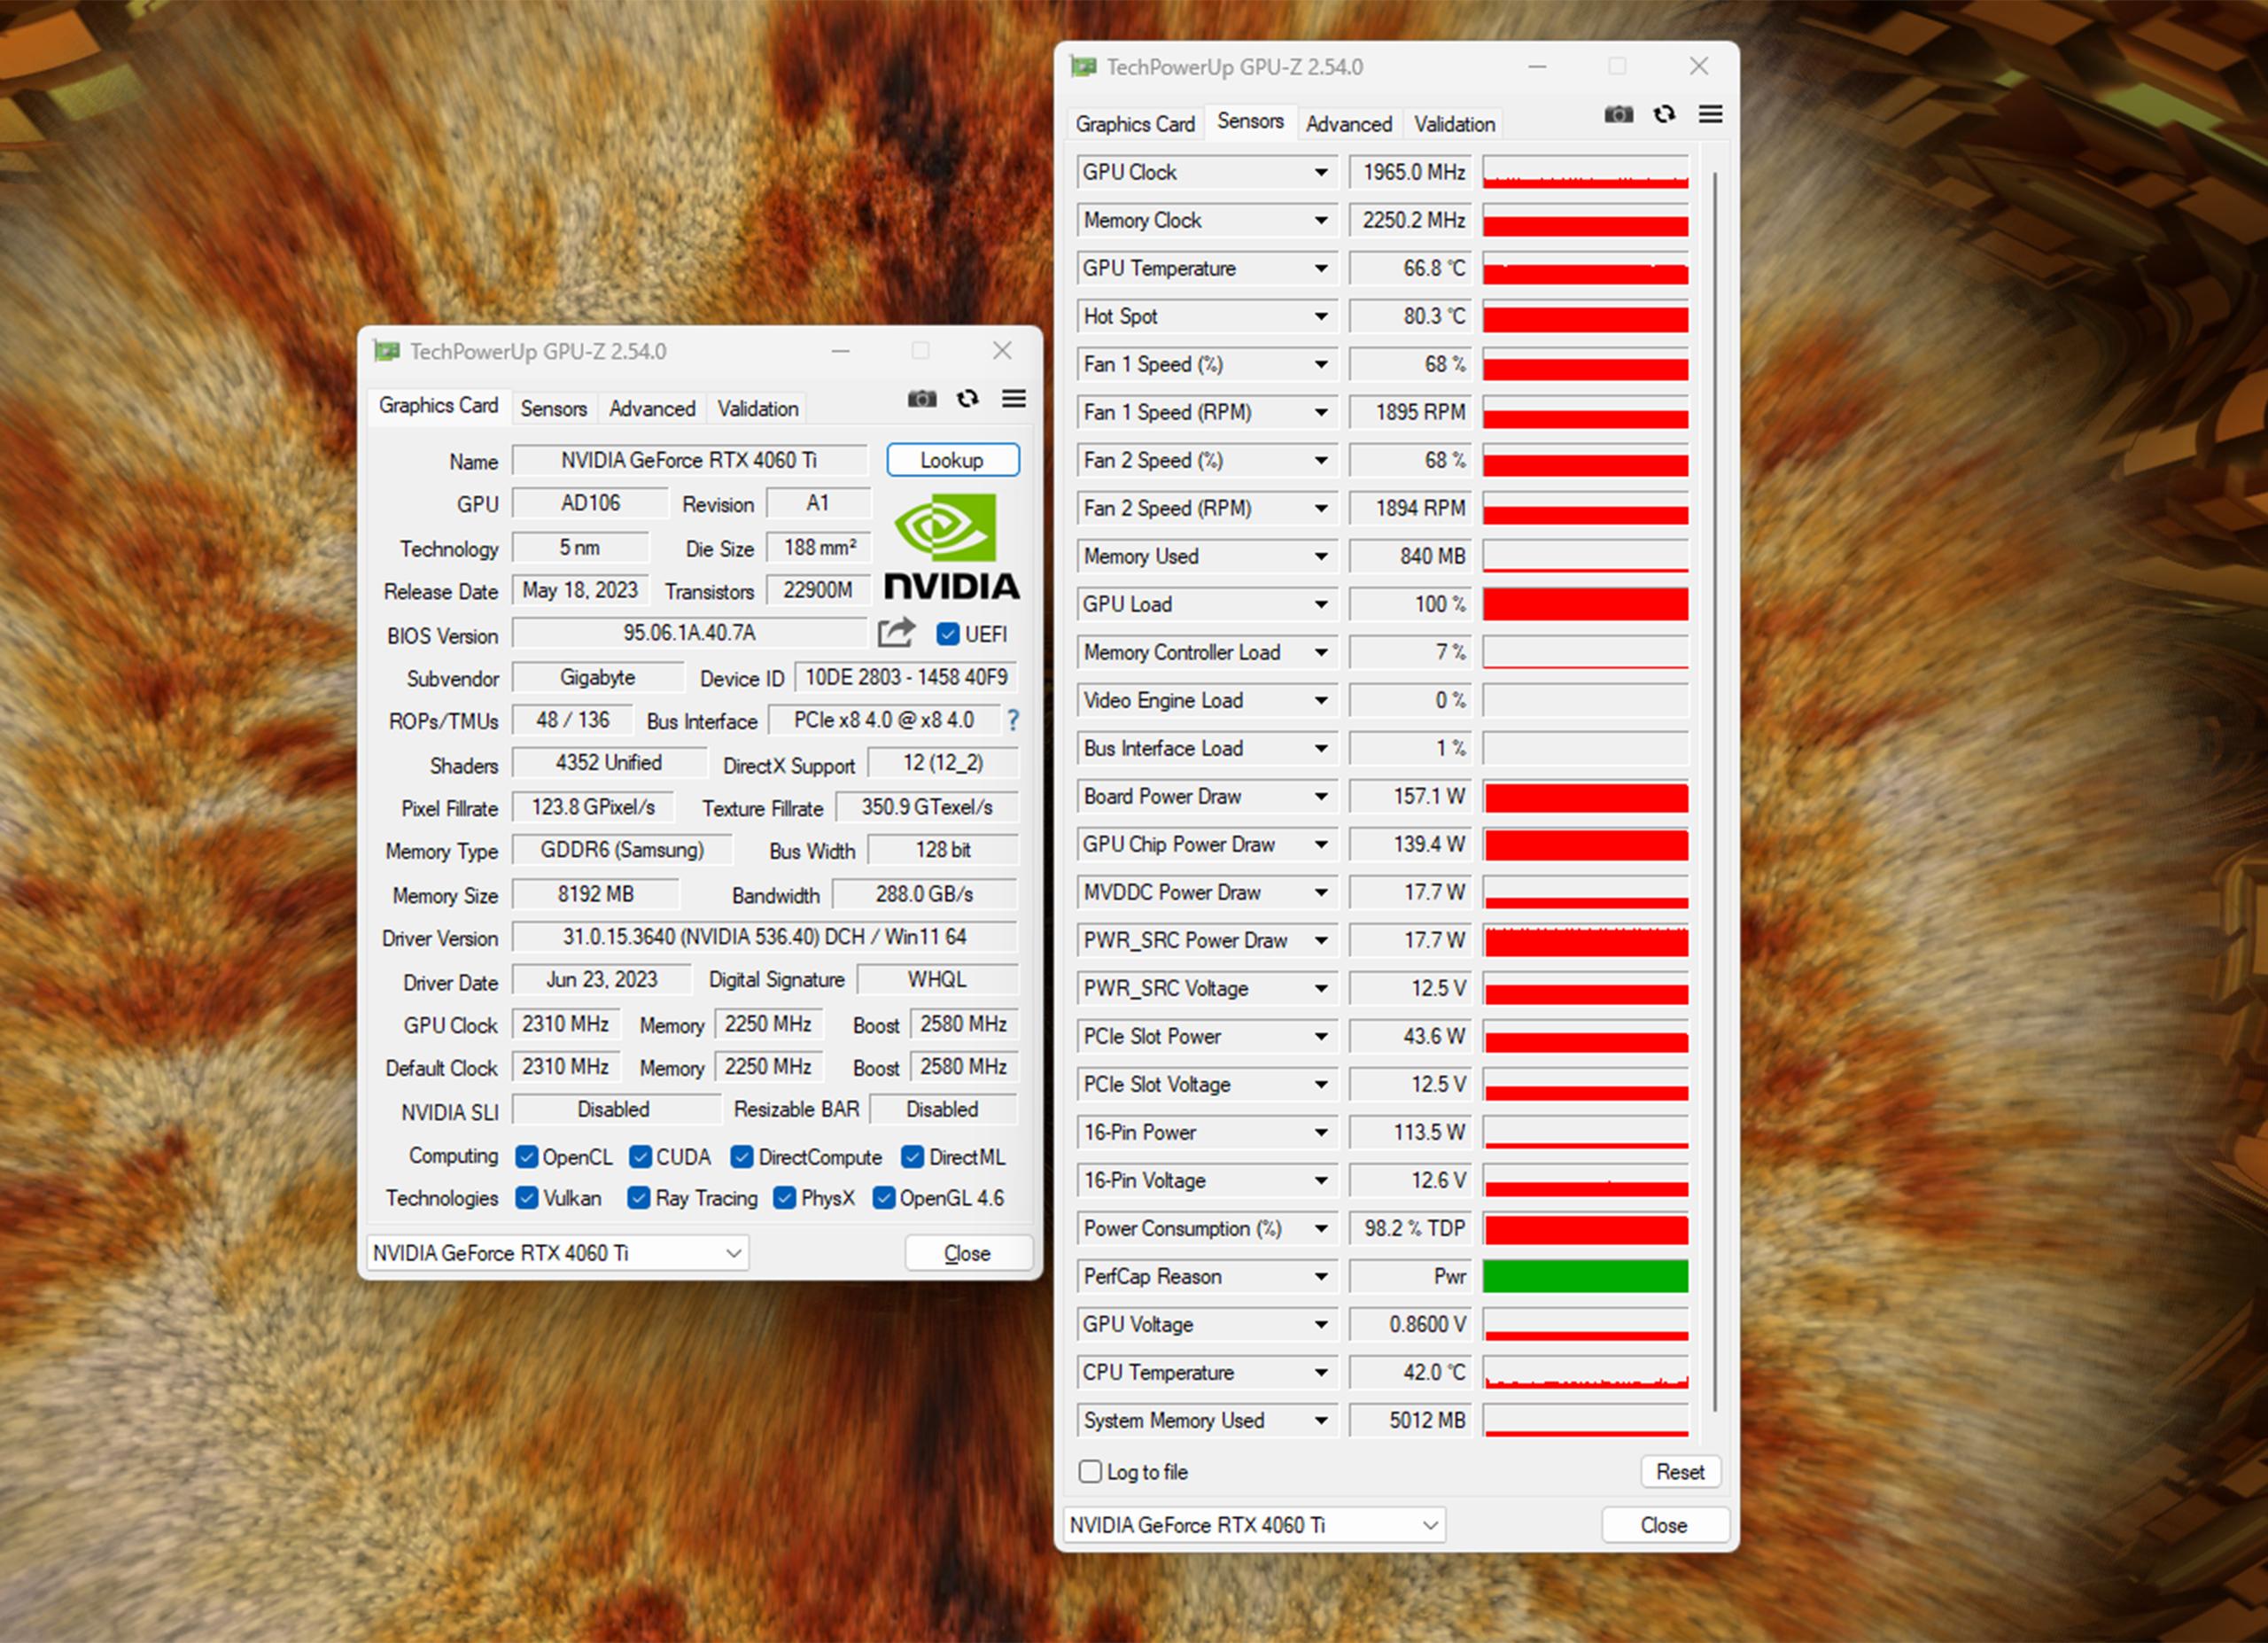The height and width of the screenshot is (1643, 2268).
Task: Click the refresh icon in Graphics Card window
Action: pos(967,399)
